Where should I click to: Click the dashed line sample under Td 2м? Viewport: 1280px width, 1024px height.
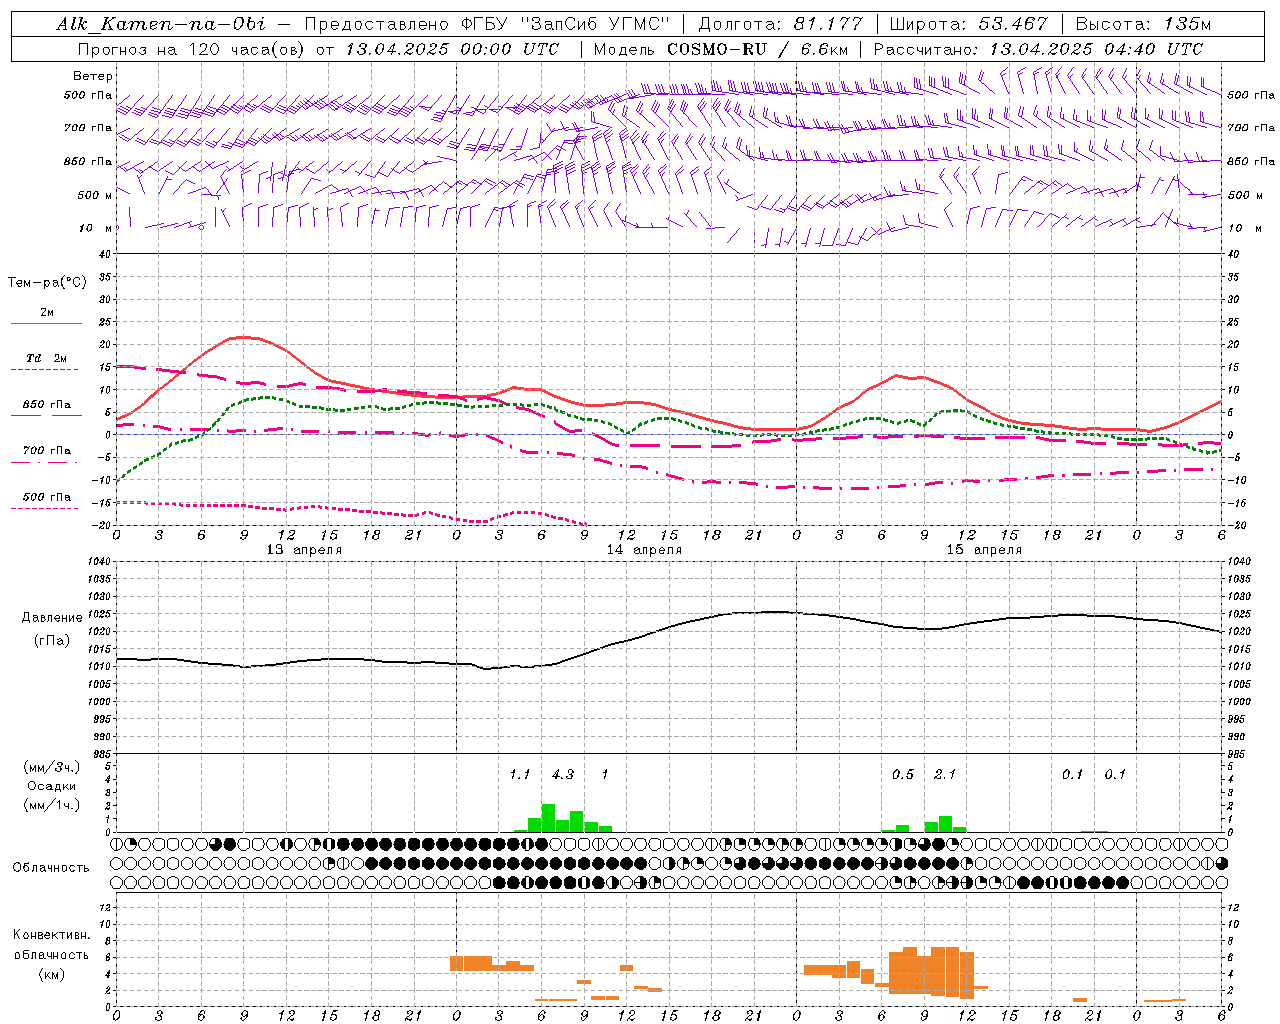pyautogui.click(x=44, y=369)
